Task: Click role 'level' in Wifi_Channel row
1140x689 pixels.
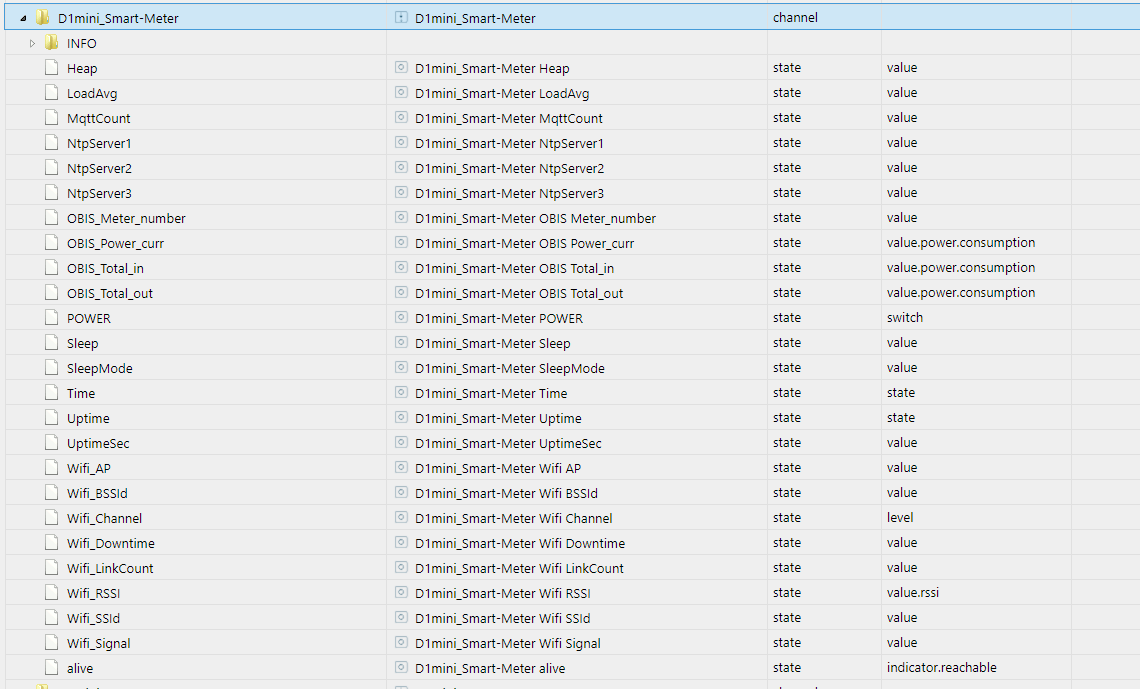Action: (x=900, y=517)
